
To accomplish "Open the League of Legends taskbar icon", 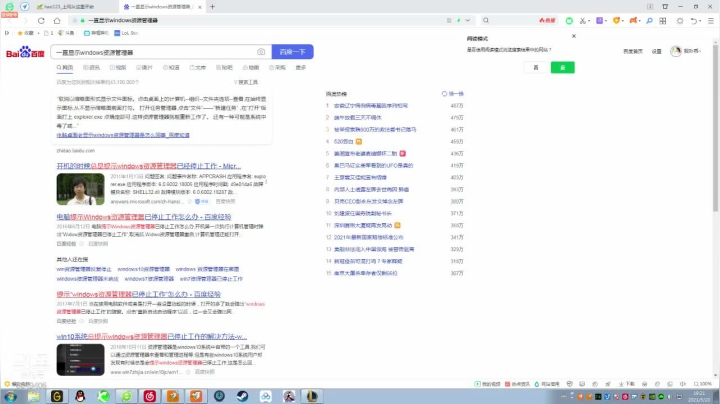I will [312, 396].
